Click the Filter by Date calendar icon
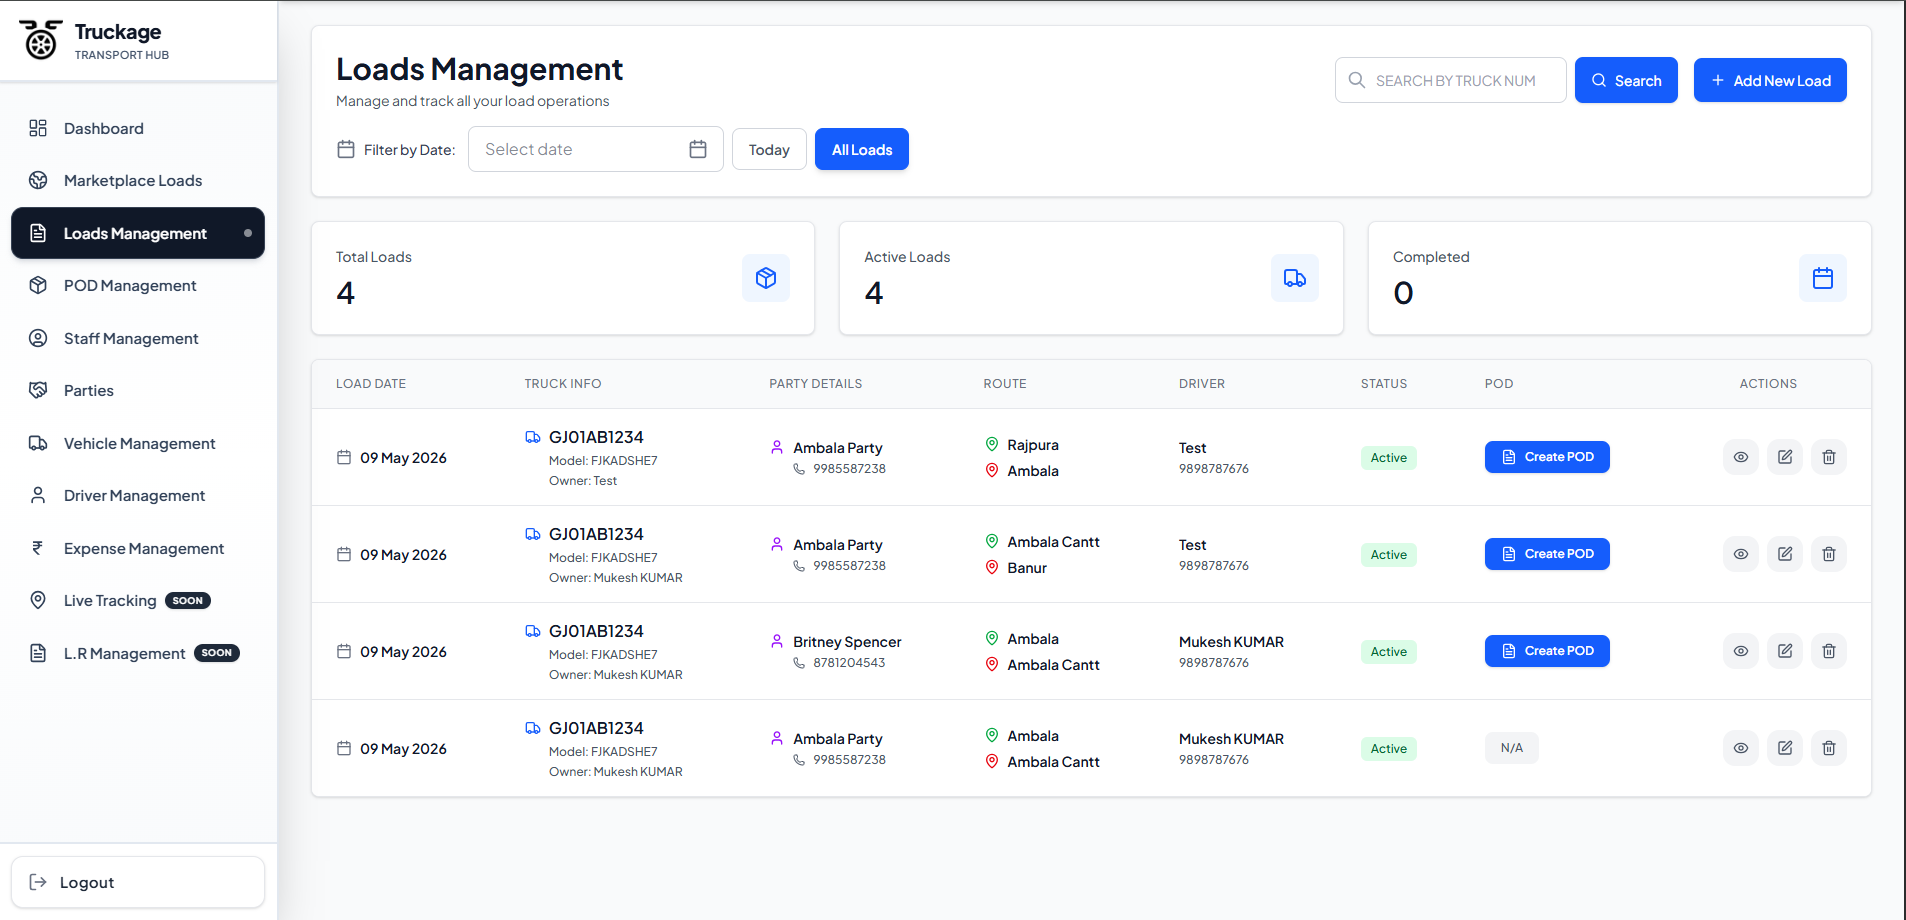The image size is (1906, 920). [x=346, y=149]
